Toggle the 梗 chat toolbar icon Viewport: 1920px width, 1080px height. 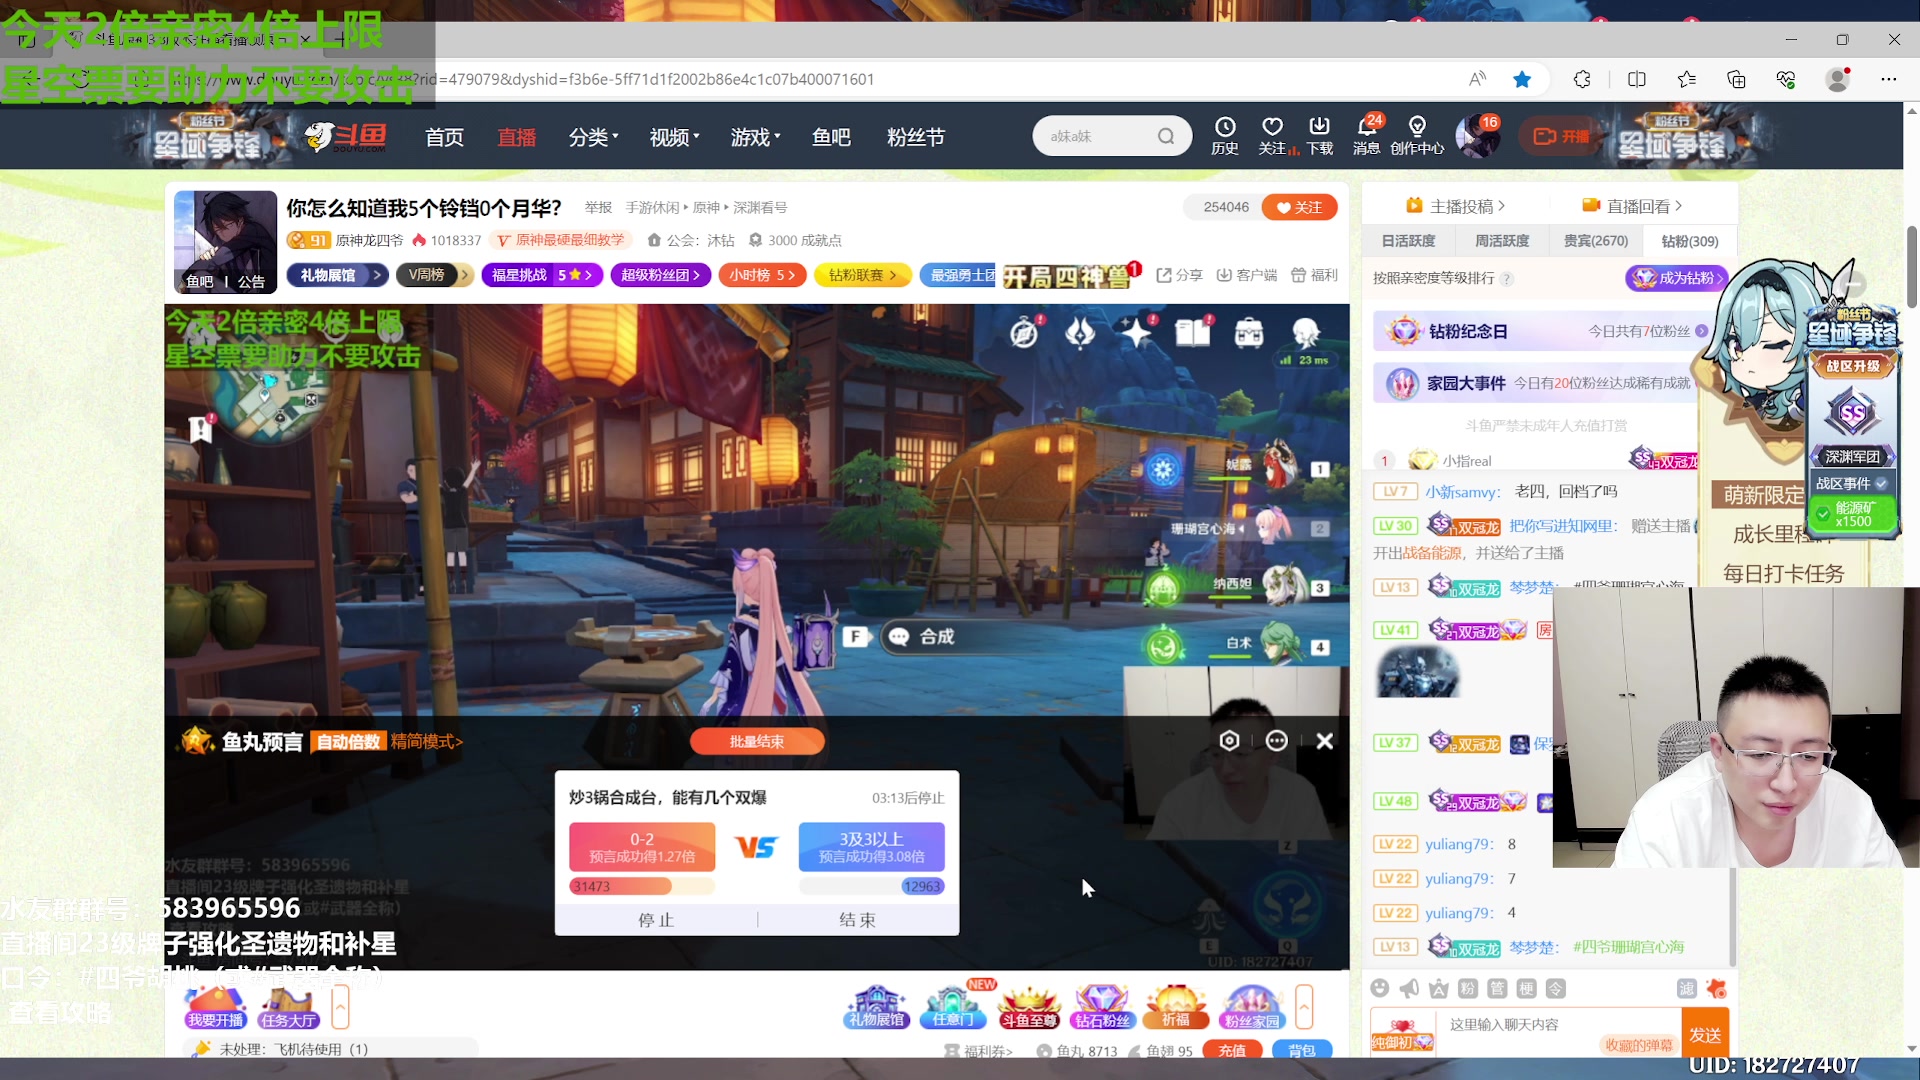click(1526, 988)
